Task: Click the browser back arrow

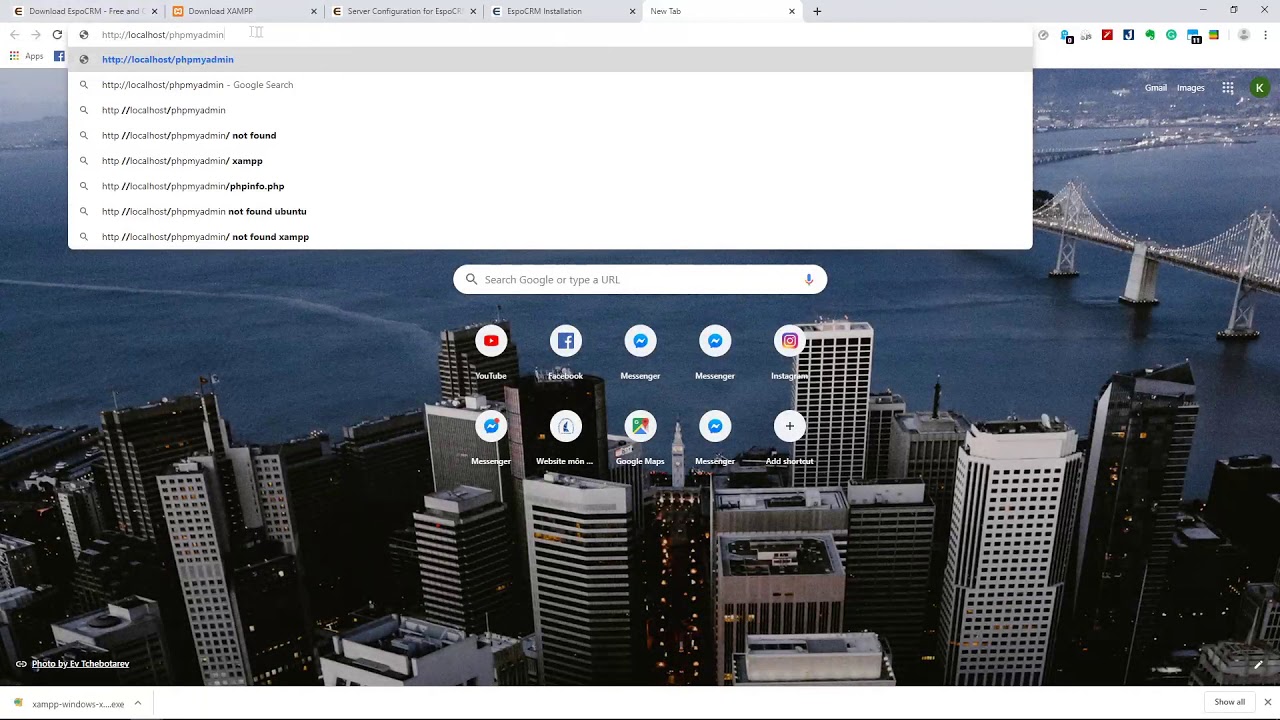Action: [x=14, y=35]
